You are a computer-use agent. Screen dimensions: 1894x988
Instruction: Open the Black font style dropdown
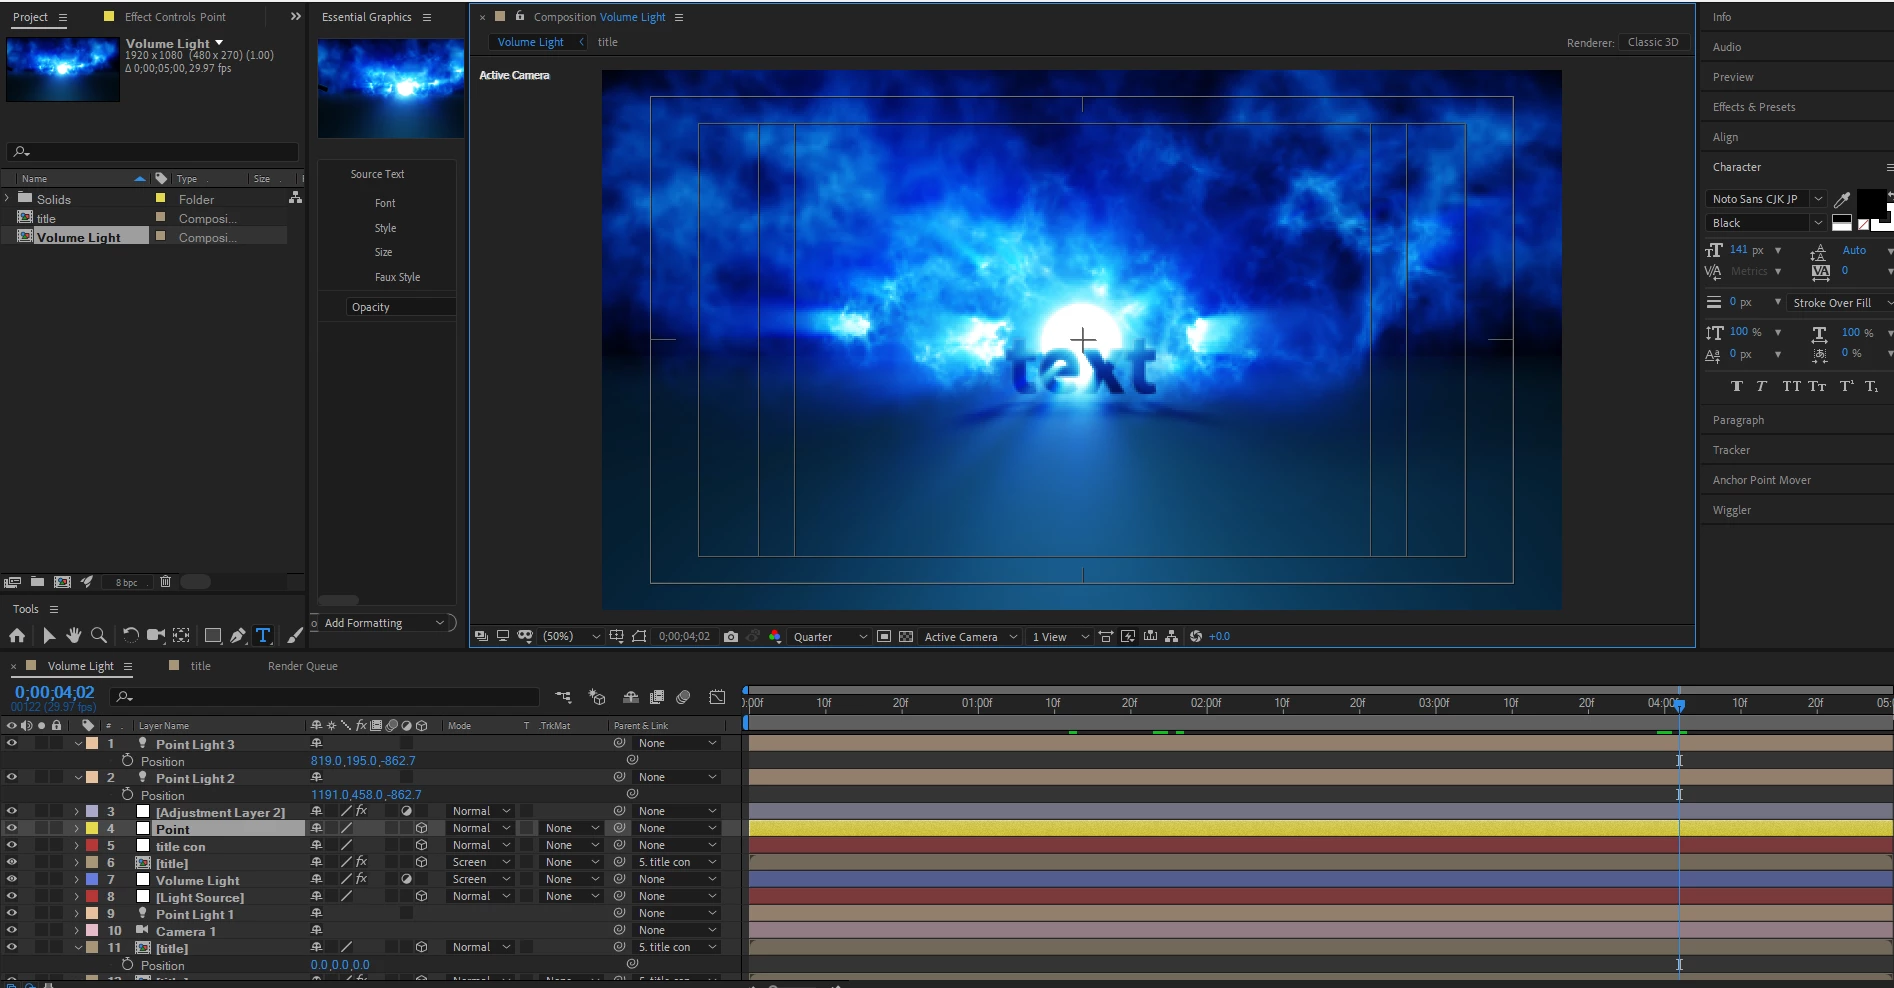pyautogui.click(x=1766, y=223)
